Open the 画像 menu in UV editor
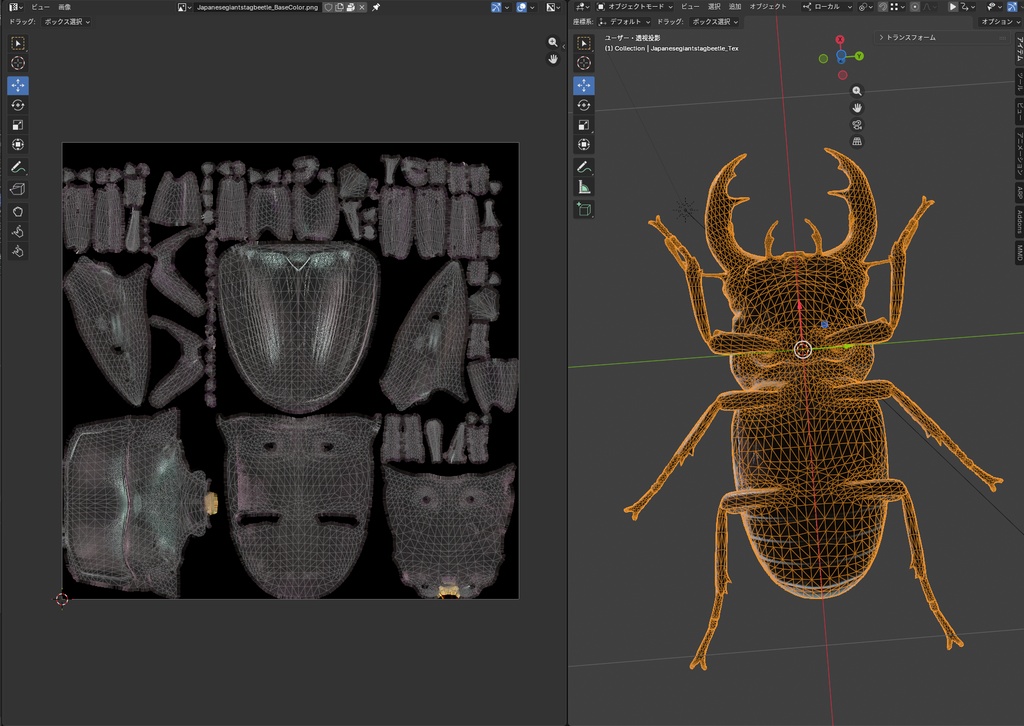 click(x=65, y=7)
